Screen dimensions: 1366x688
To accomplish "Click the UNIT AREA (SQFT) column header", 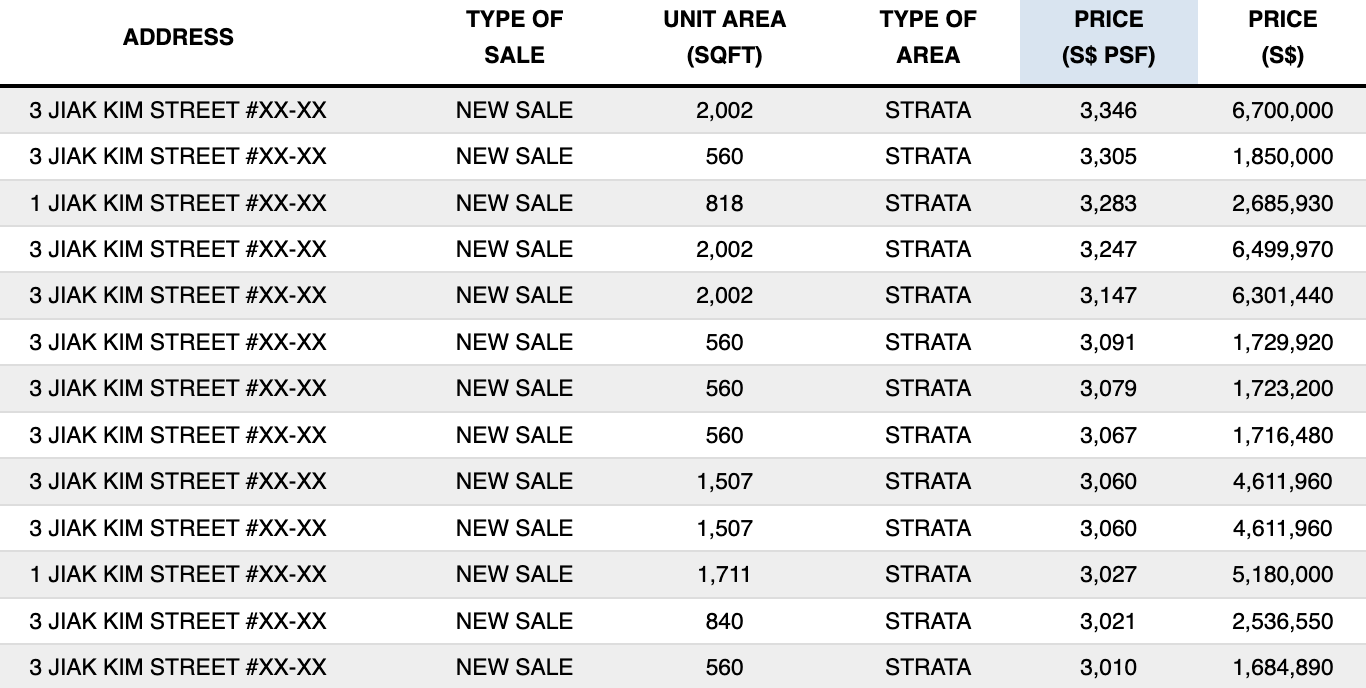I will [x=724, y=38].
